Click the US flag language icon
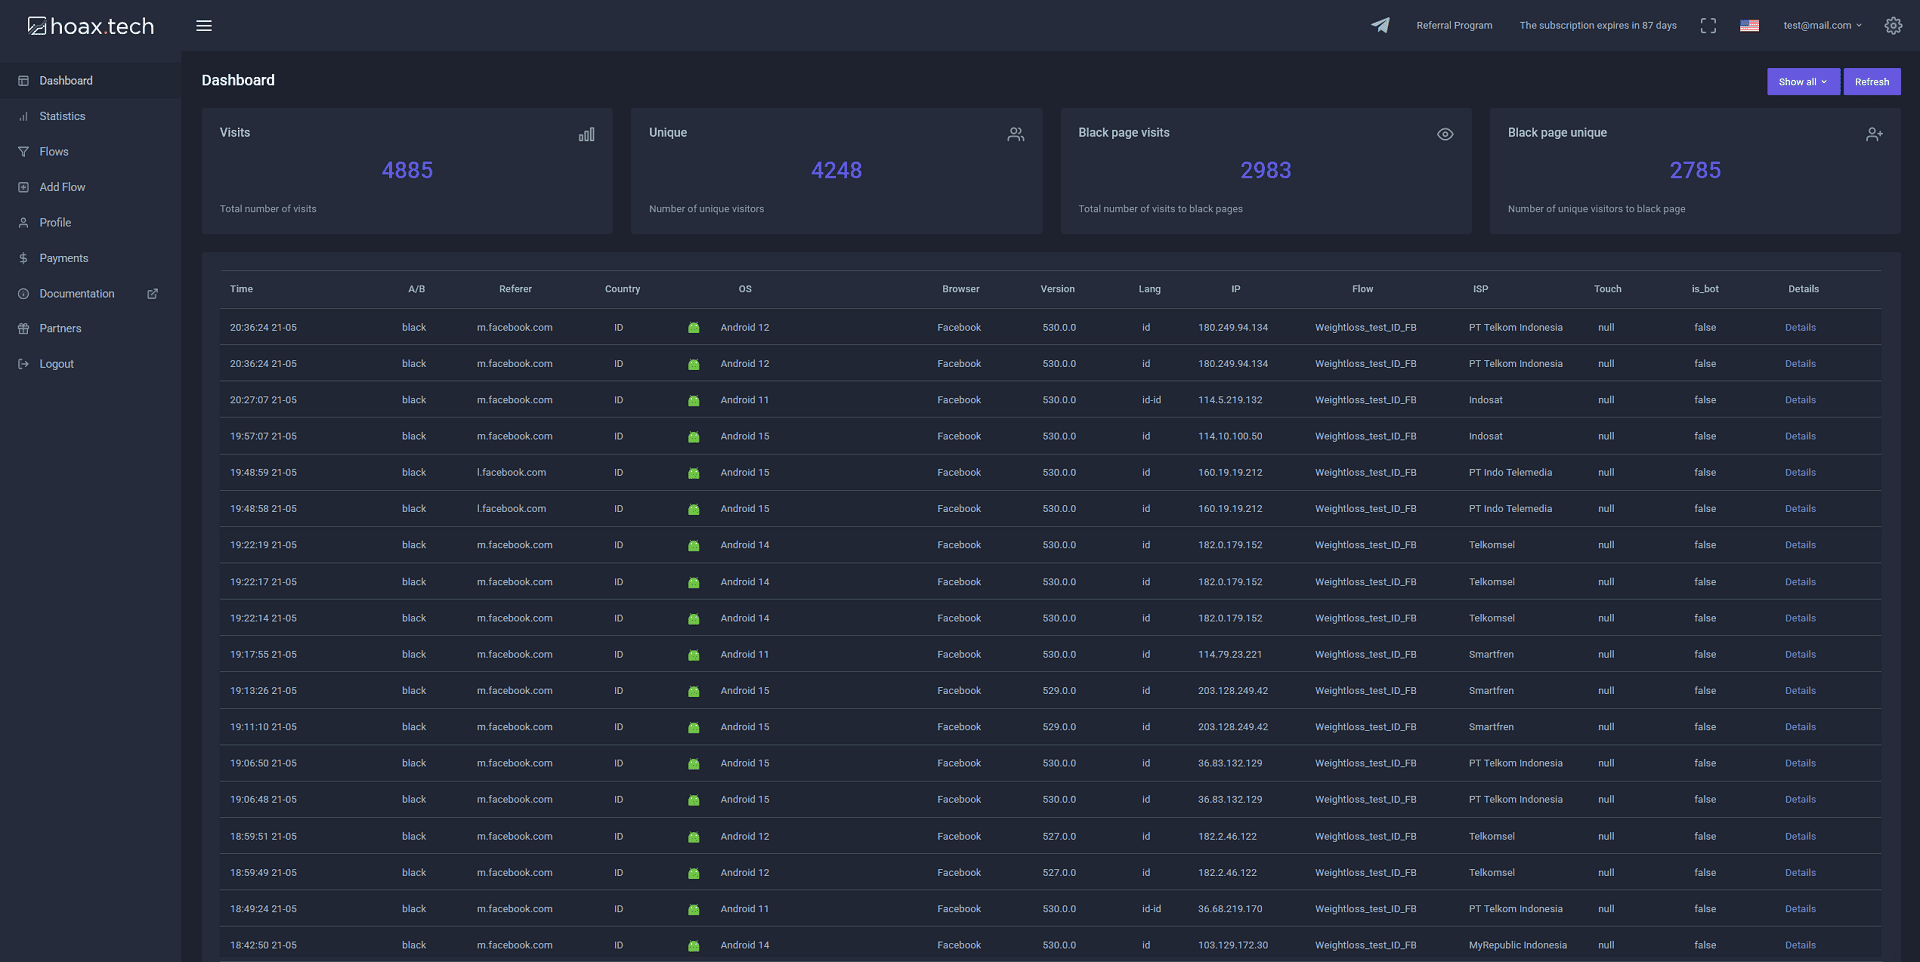The width and height of the screenshot is (1920, 962). (1749, 26)
